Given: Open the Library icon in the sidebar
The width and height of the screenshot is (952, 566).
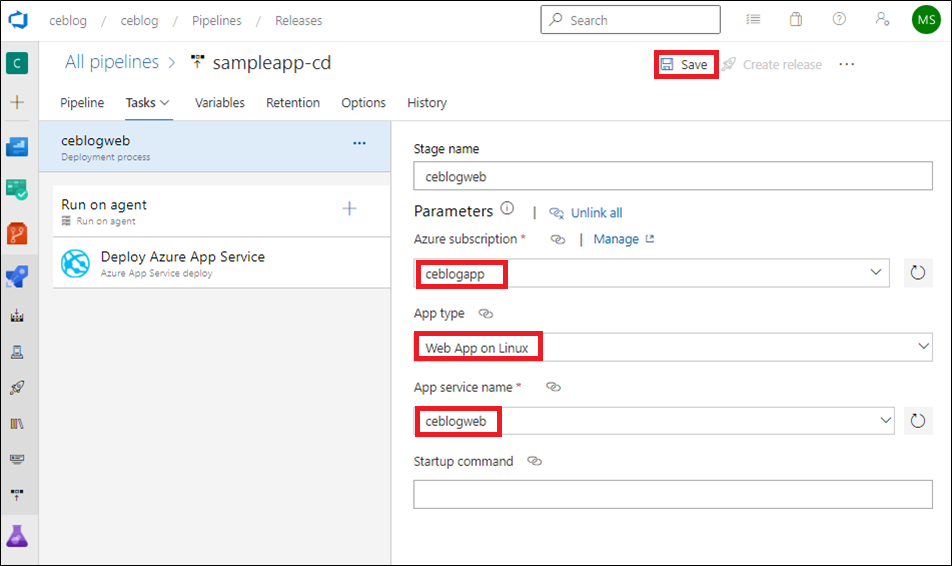Looking at the screenshot, I should coord(17,423).
